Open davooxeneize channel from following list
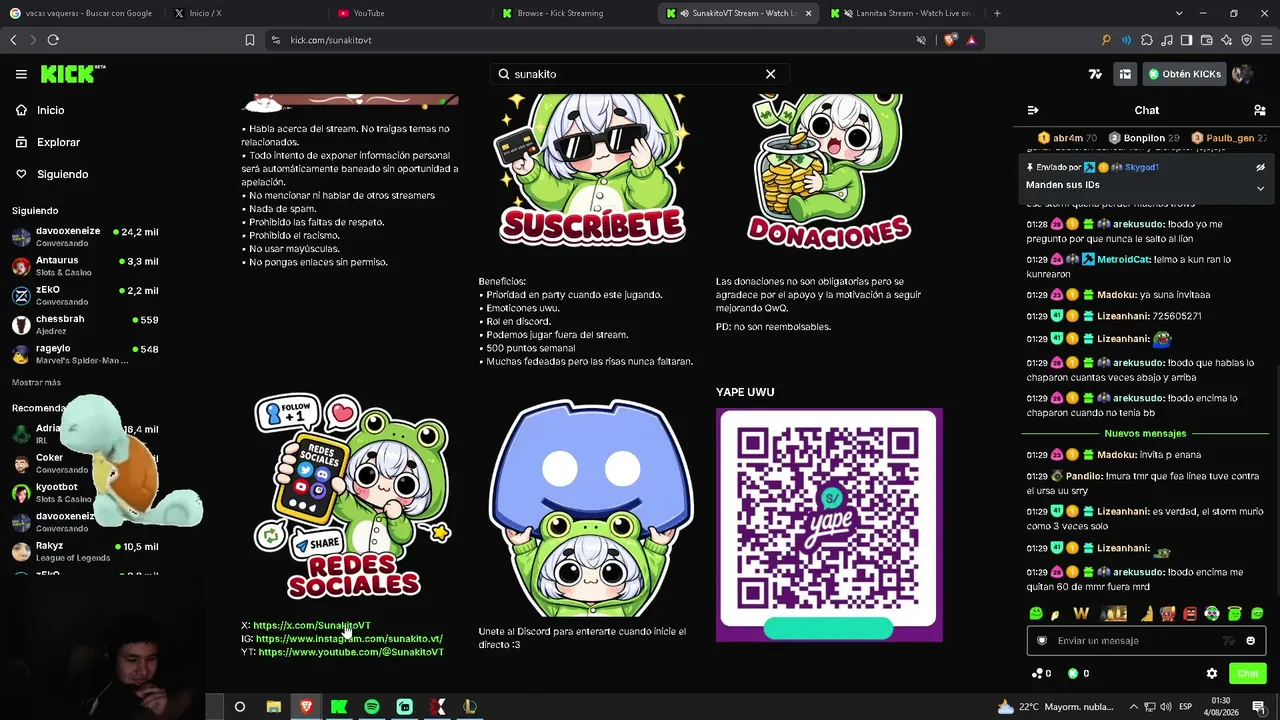 point(85,236)
